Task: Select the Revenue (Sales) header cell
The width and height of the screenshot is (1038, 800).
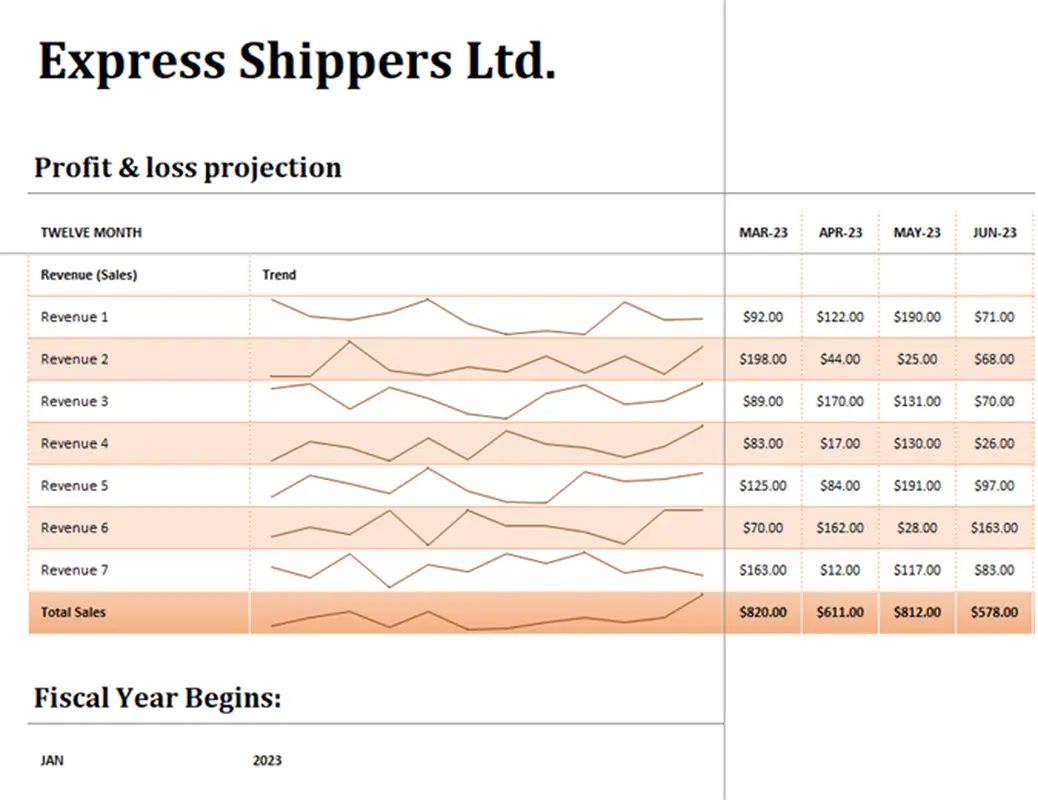Action: pos(89,275)
